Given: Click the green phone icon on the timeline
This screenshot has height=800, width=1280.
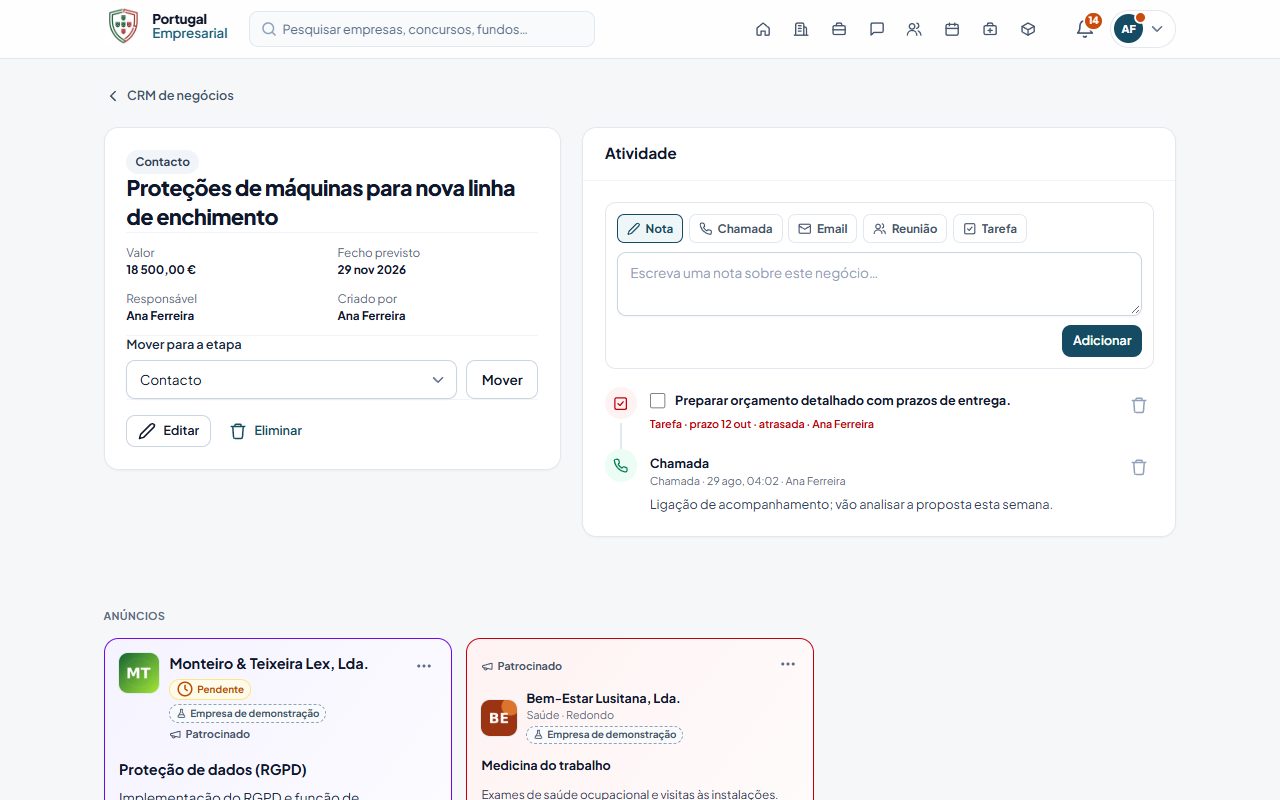Looking at the screenshot, I should pos(621,466).
